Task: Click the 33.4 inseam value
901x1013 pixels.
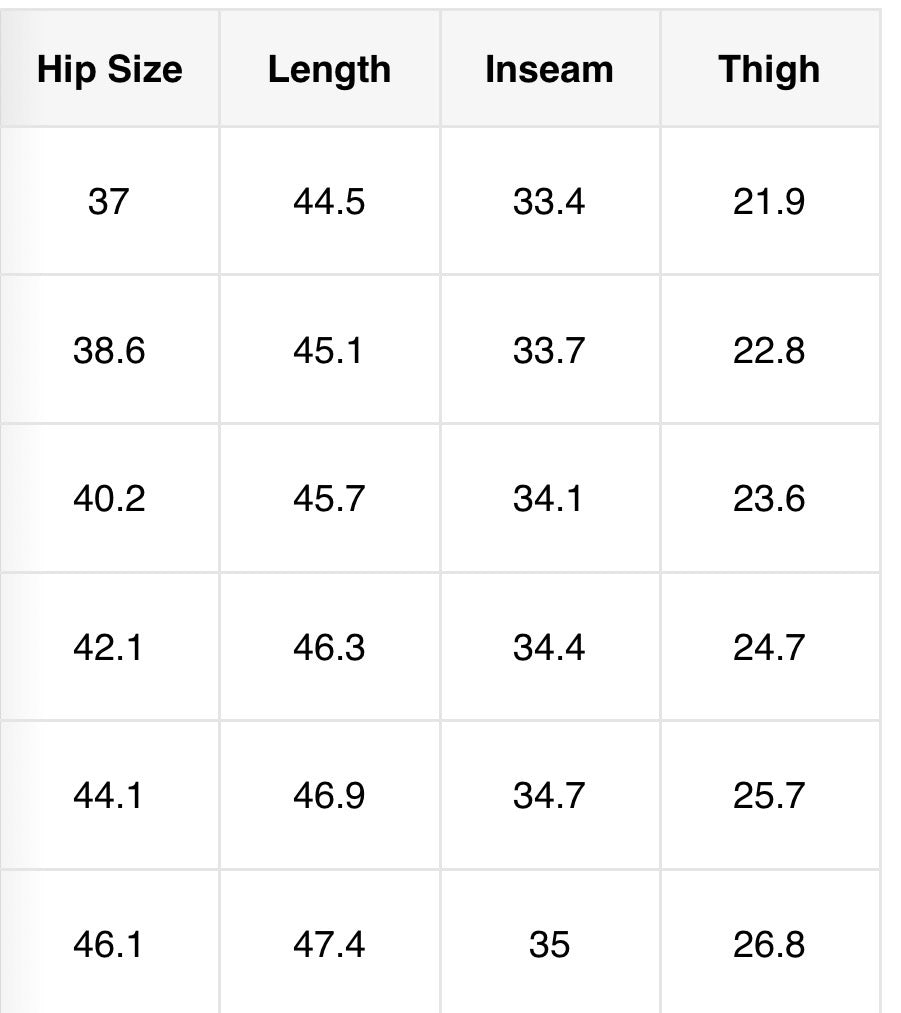Action: coord(549,202)
